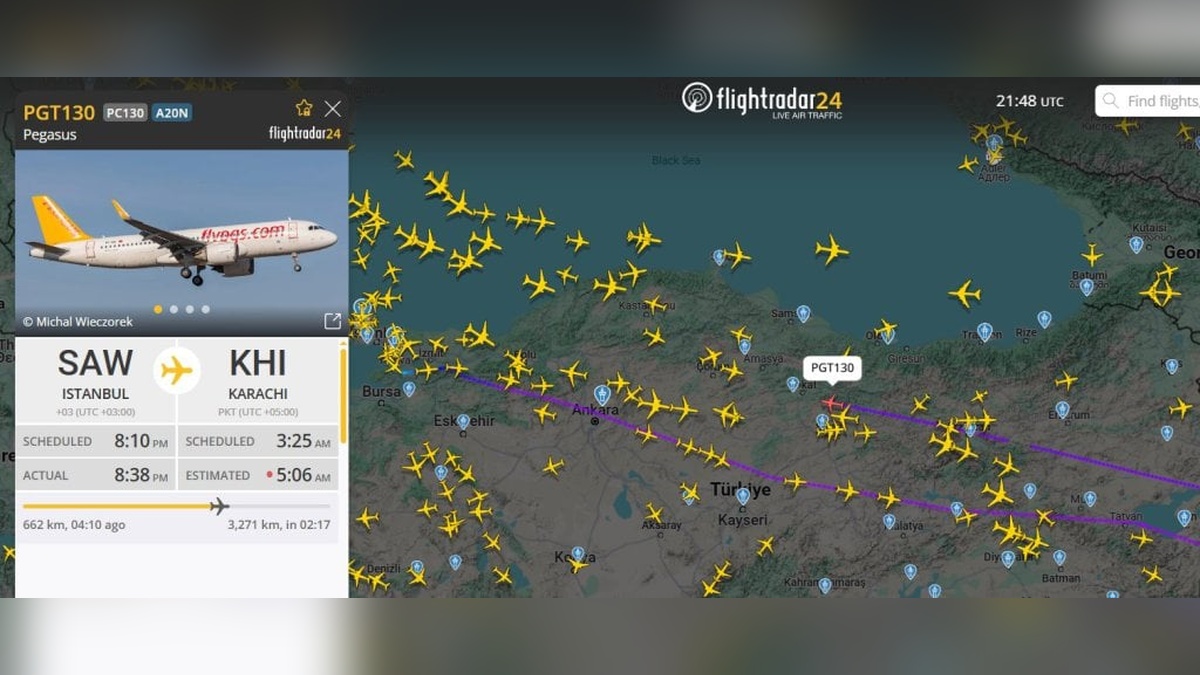The width and height of the screenshot is (1200, 675).
Task: Click the PGT130 callsign label on map
Action: click(832, 368)
